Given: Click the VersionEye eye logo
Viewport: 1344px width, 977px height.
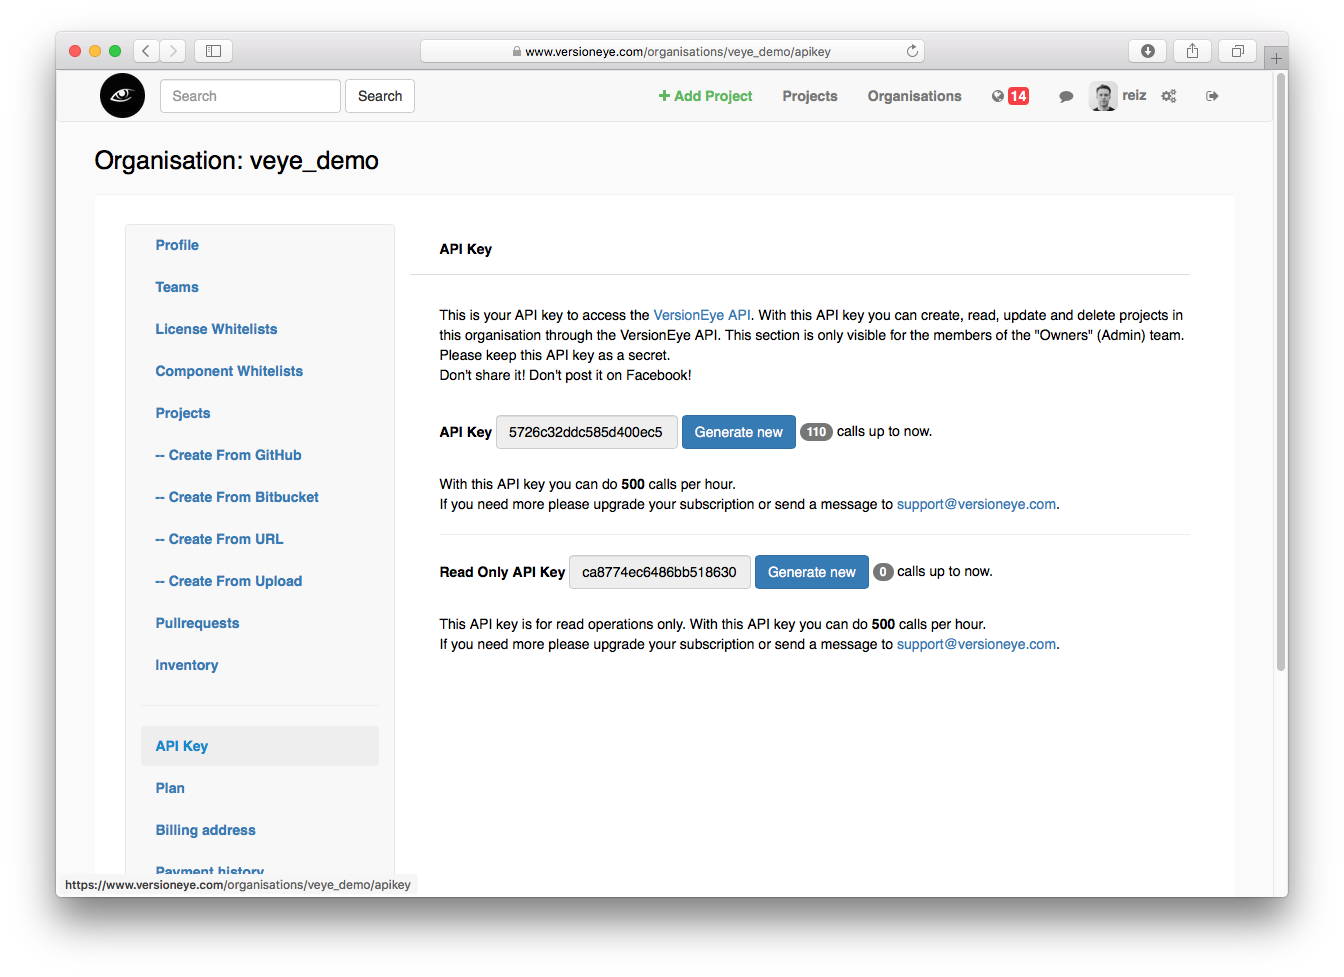Looking at the screenshot, I should coord(122,96).
